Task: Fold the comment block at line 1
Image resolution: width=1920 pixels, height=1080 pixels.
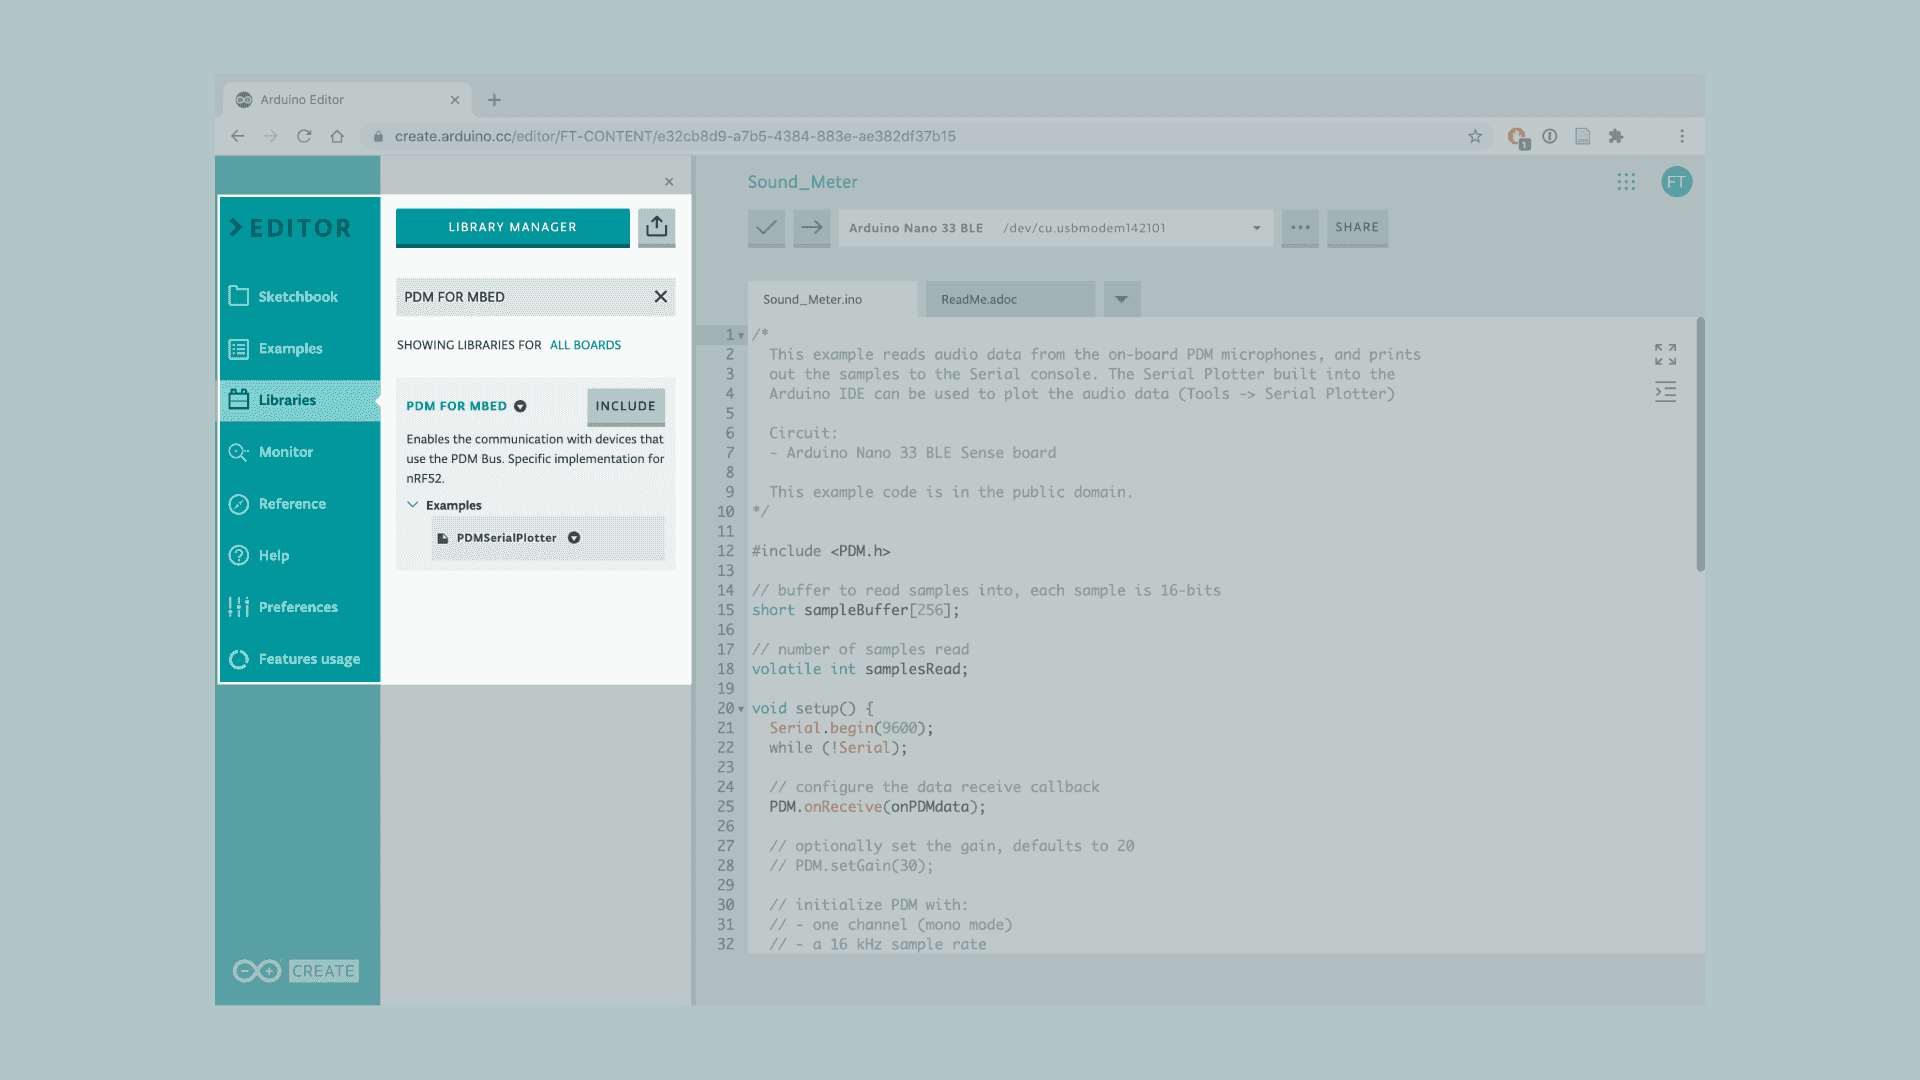Action: click(741, 336)
